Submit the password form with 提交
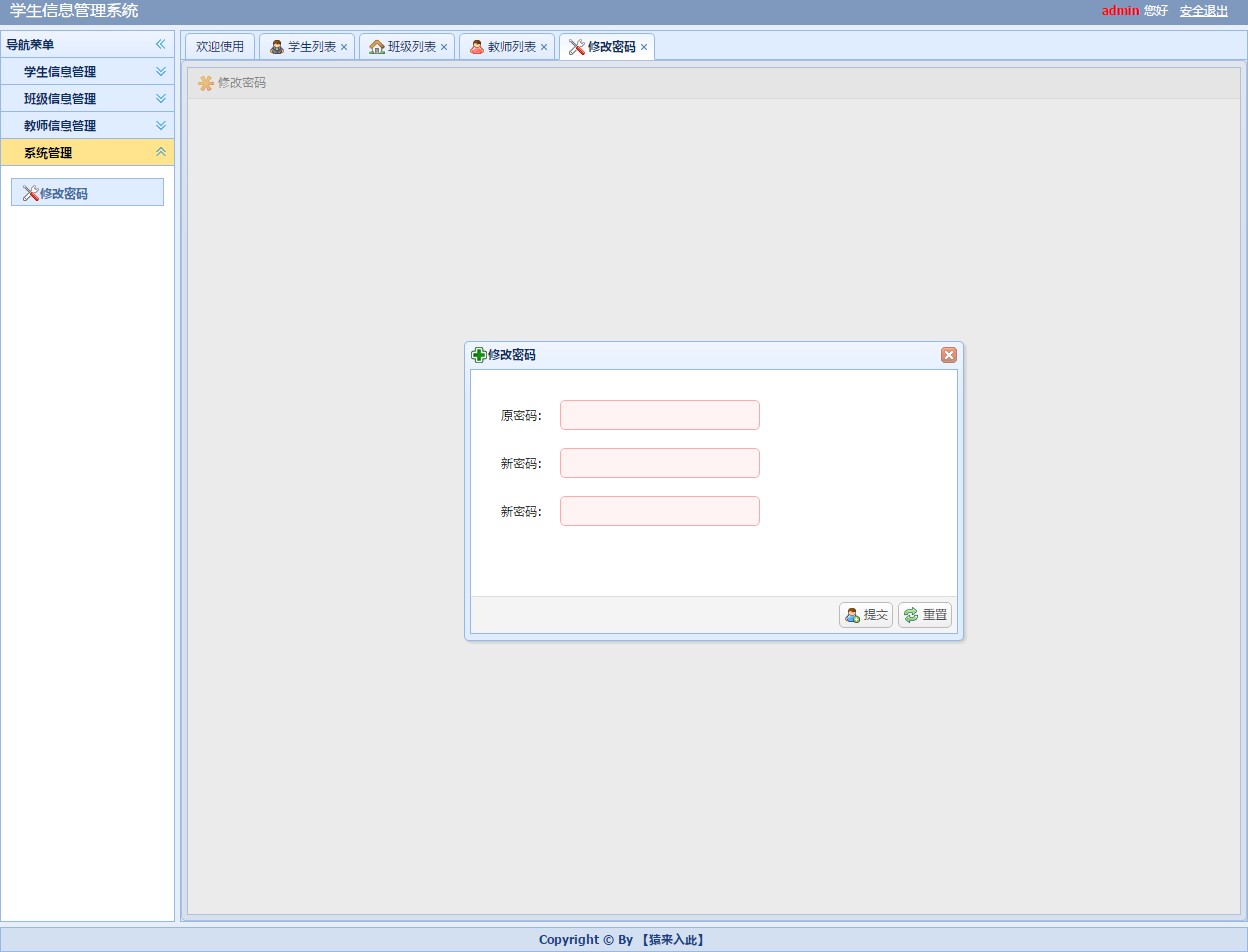The image size is (1248, 952). 866,615
